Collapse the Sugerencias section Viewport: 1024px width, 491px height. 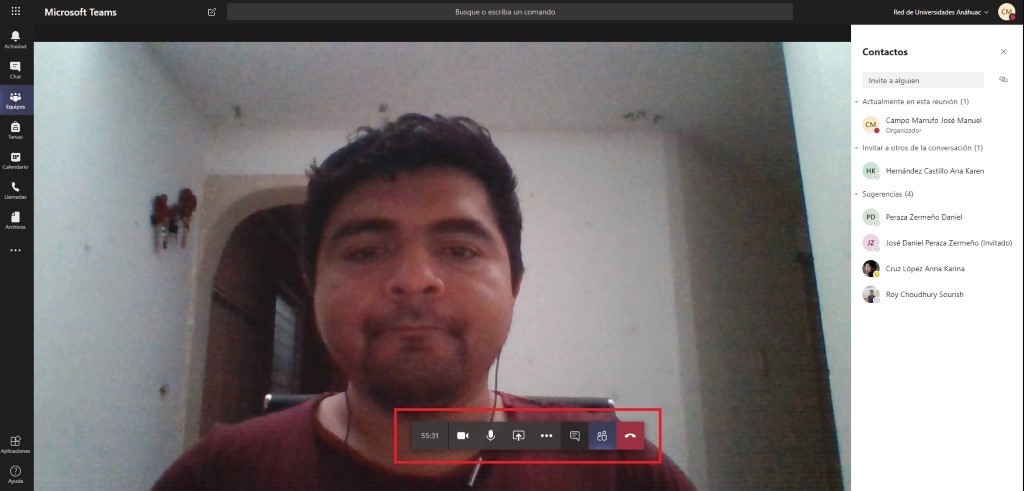coord(856,194)
